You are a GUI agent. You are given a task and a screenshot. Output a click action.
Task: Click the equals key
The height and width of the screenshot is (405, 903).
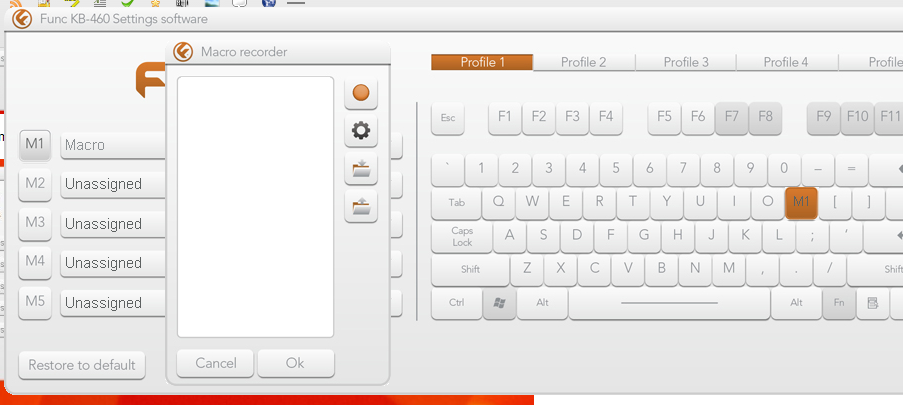[x=851, y=169]
